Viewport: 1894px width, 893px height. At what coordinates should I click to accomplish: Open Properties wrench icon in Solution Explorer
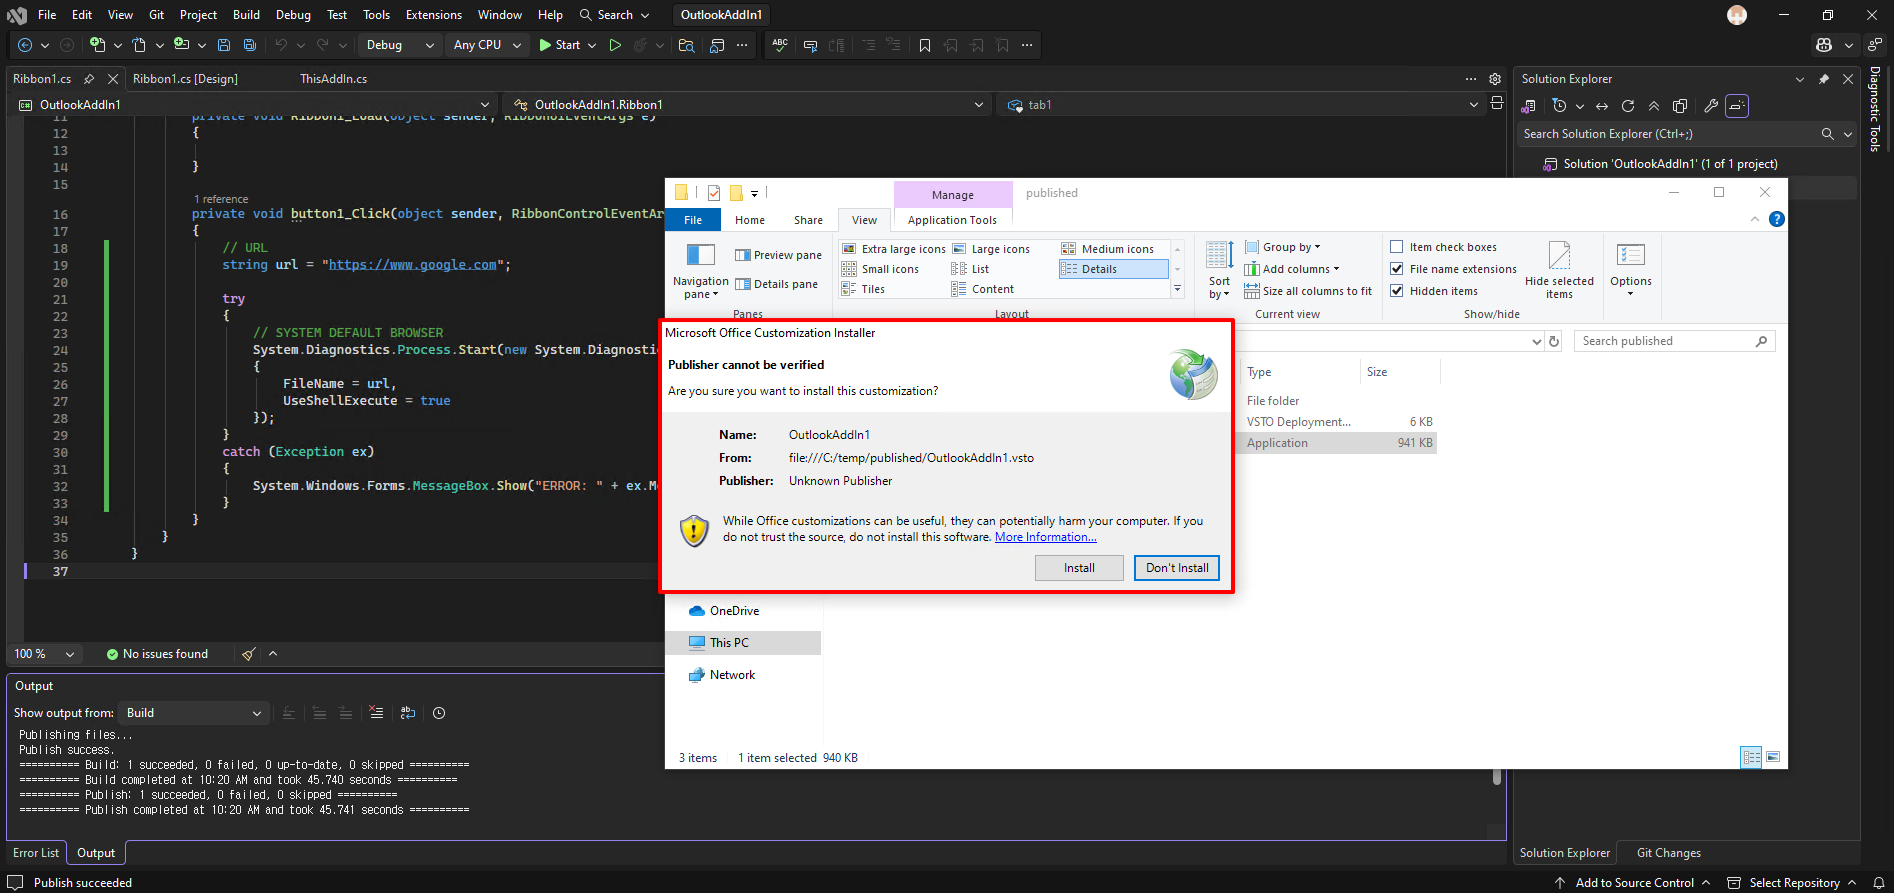click(1711, 106)
